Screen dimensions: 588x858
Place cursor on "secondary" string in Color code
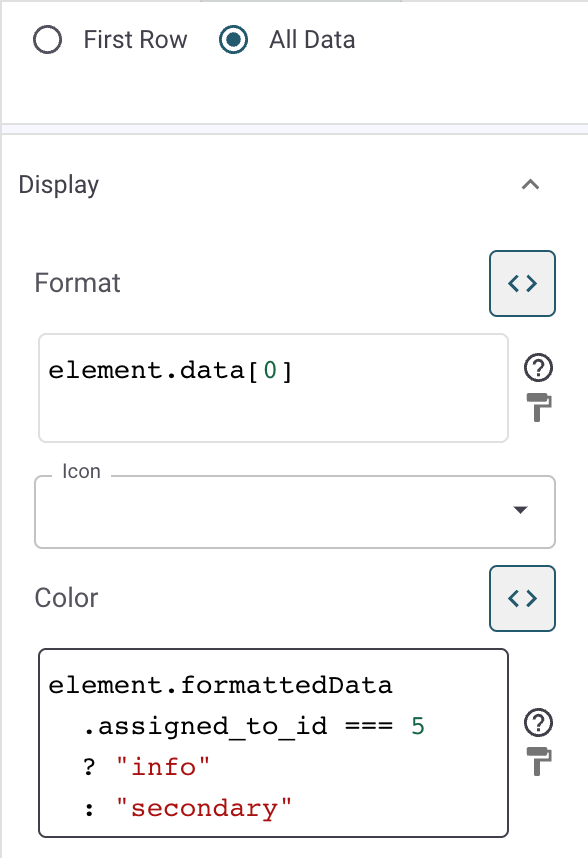click(x=204, y=808)
